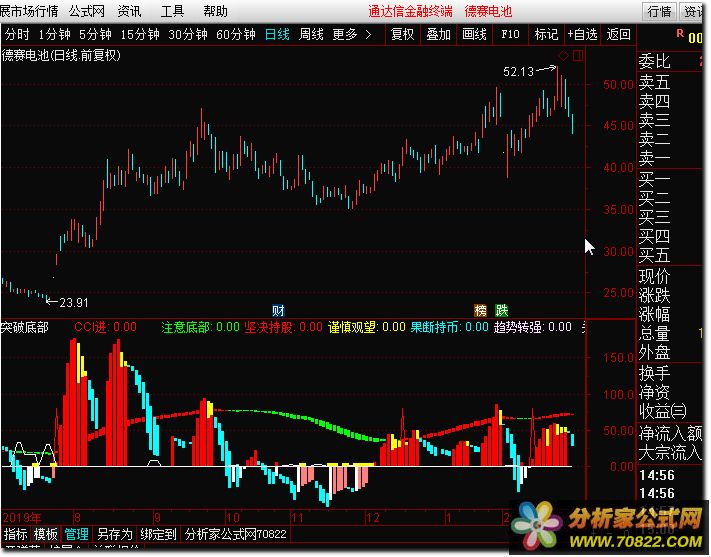Viewport: 711px width, 557px height.
Task: Open the F10 company info
Action: pos(510,34)
